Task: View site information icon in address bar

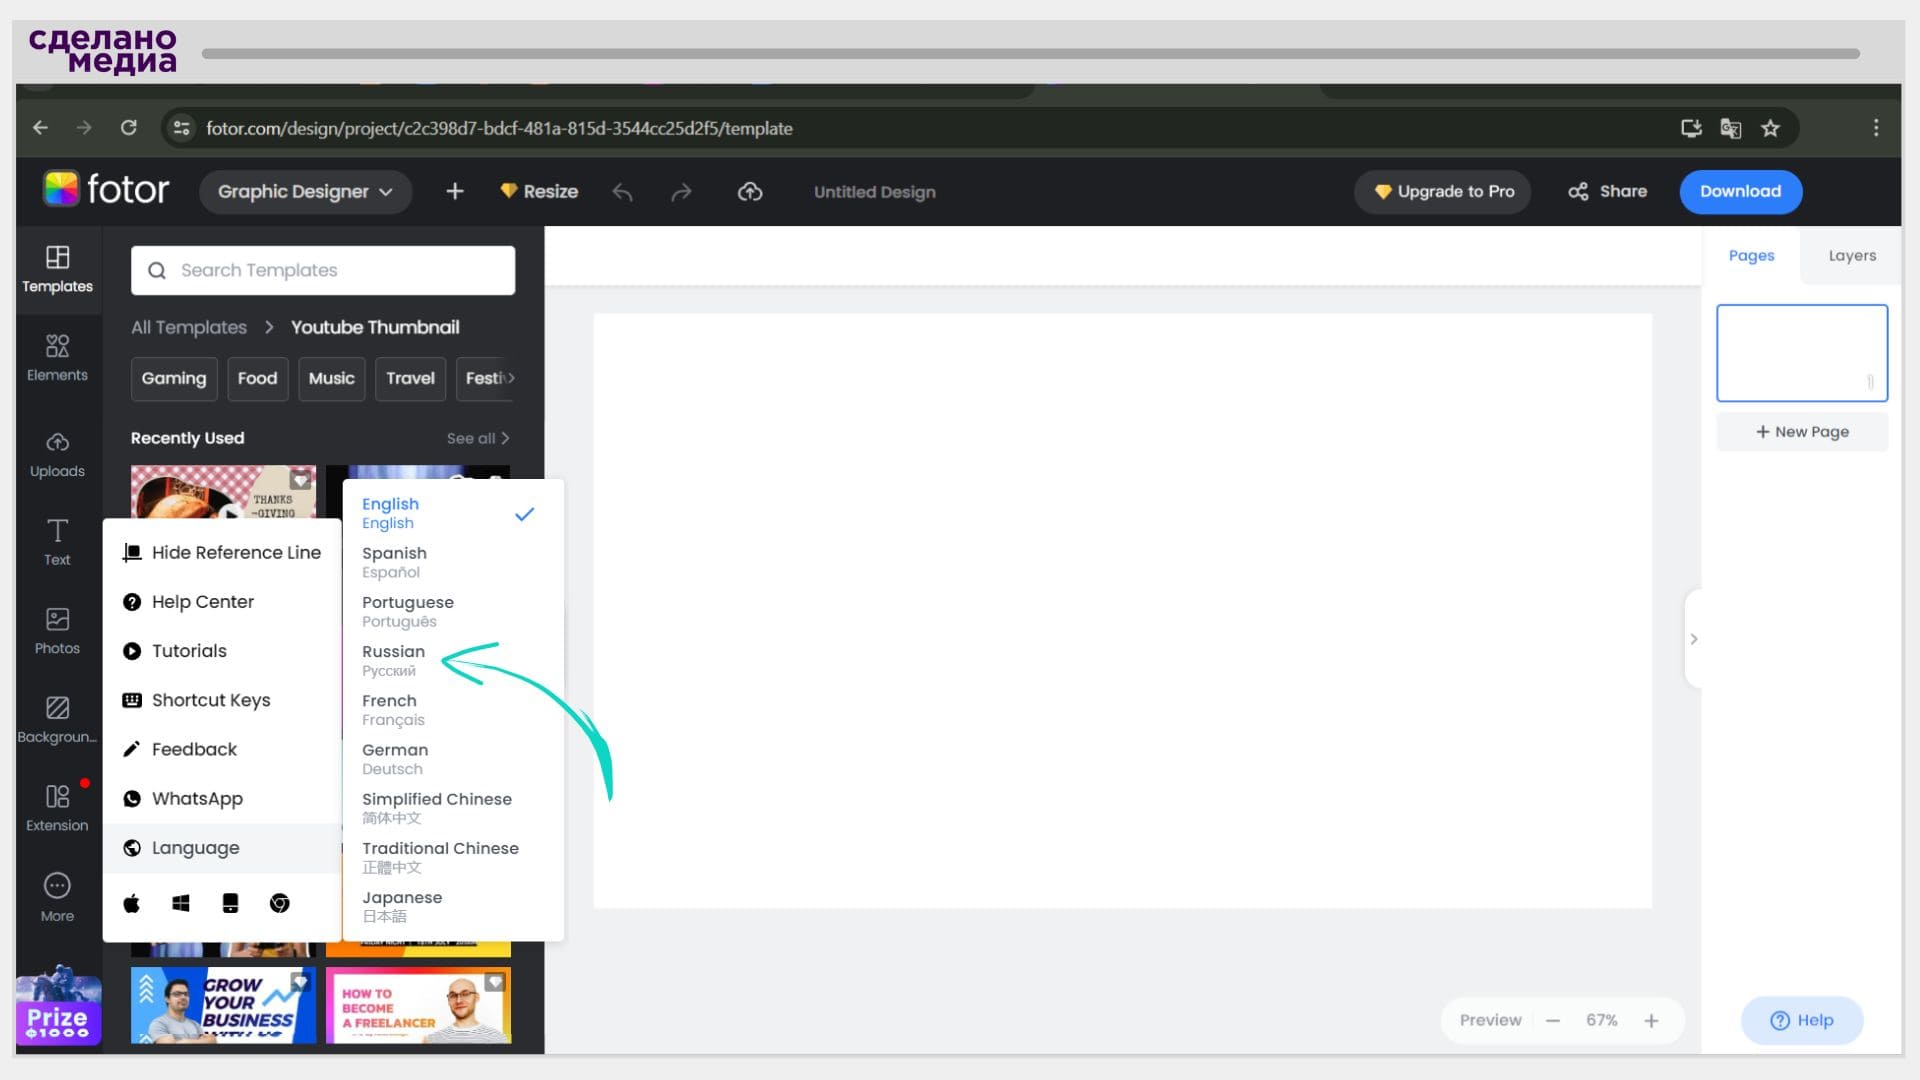Action: point(181,128)
